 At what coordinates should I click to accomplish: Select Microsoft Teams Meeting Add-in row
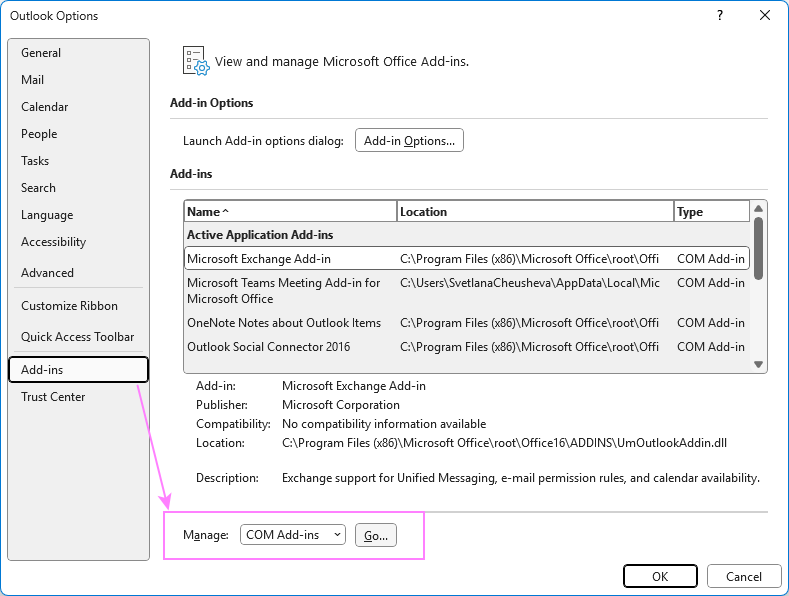[x=467, y=291]
